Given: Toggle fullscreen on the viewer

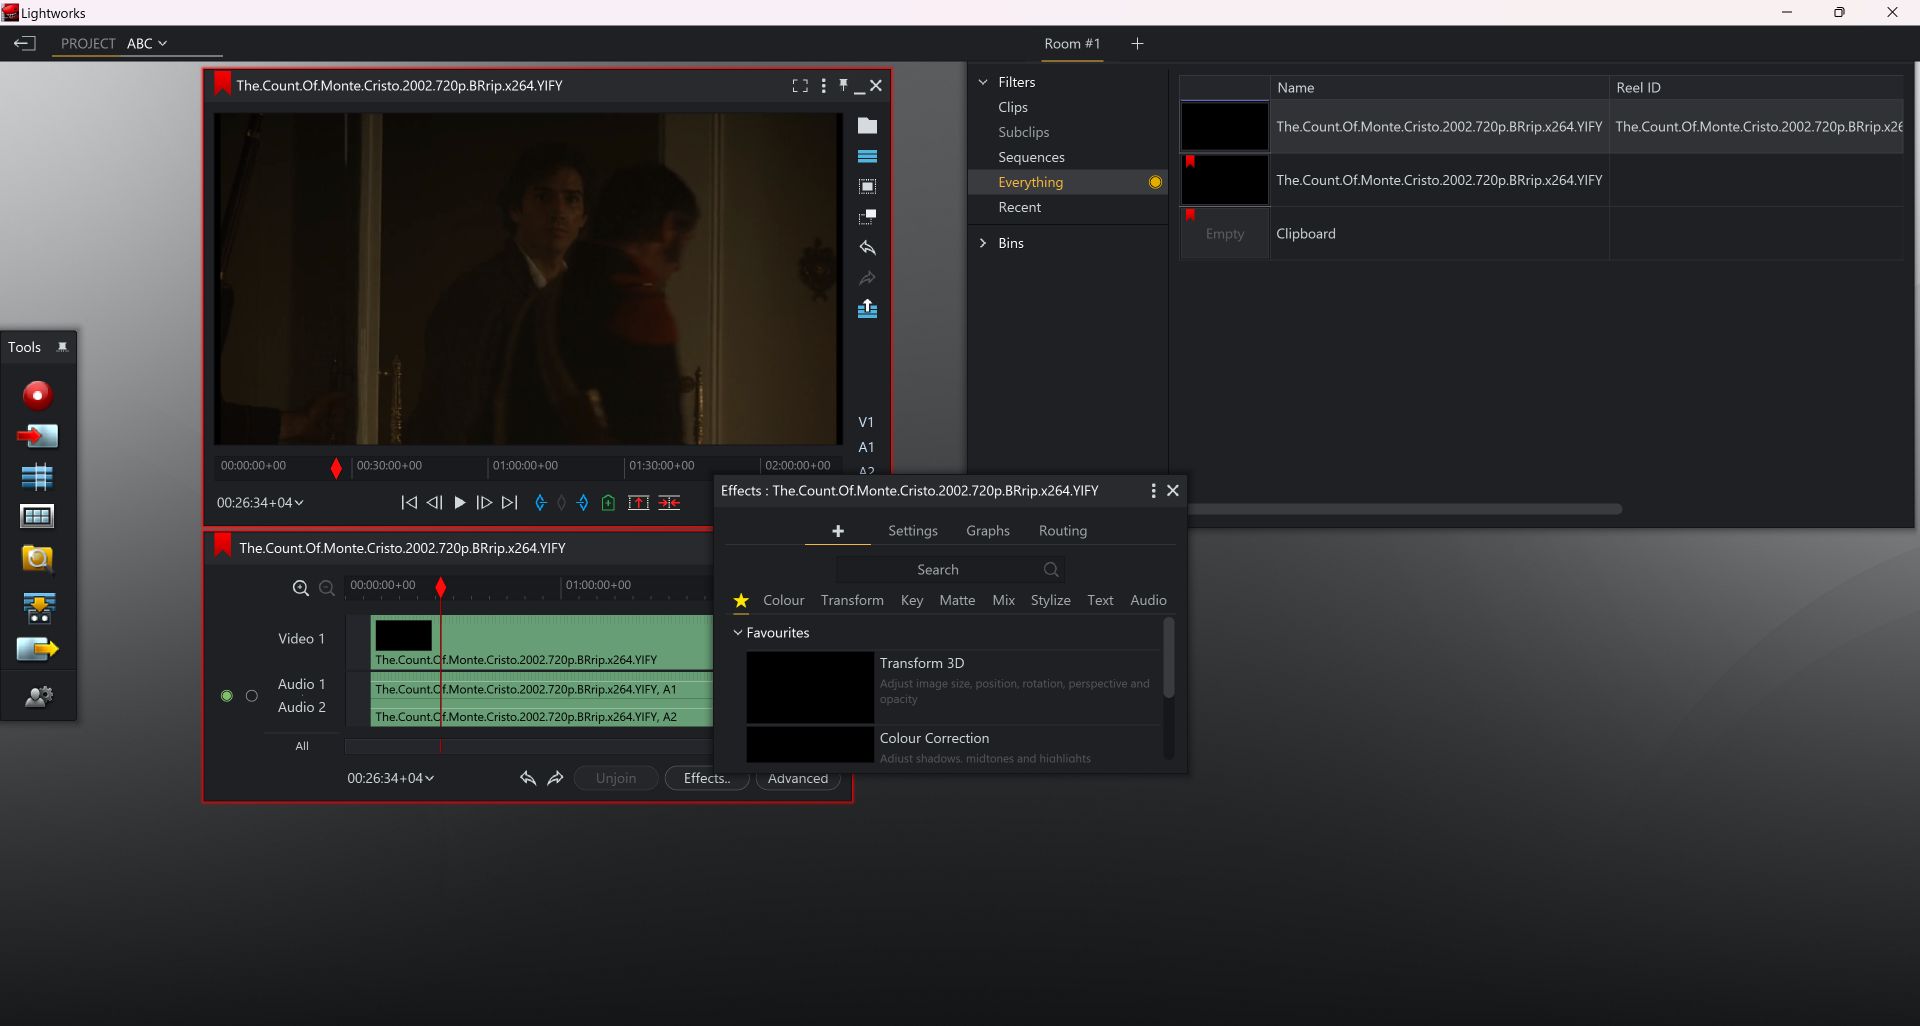Looking at the screenshot, I should click(800, 86).
